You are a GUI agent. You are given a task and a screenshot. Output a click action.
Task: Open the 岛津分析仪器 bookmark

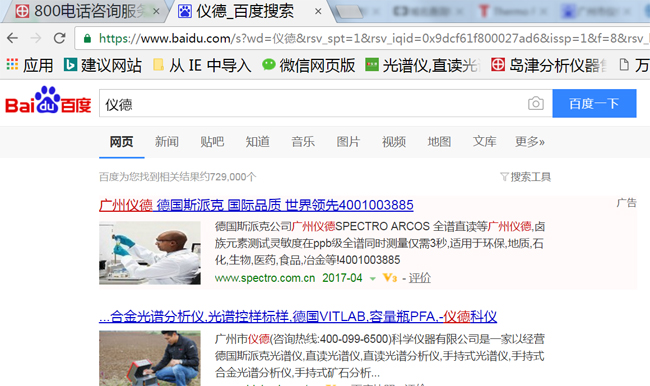coord(549,65)
